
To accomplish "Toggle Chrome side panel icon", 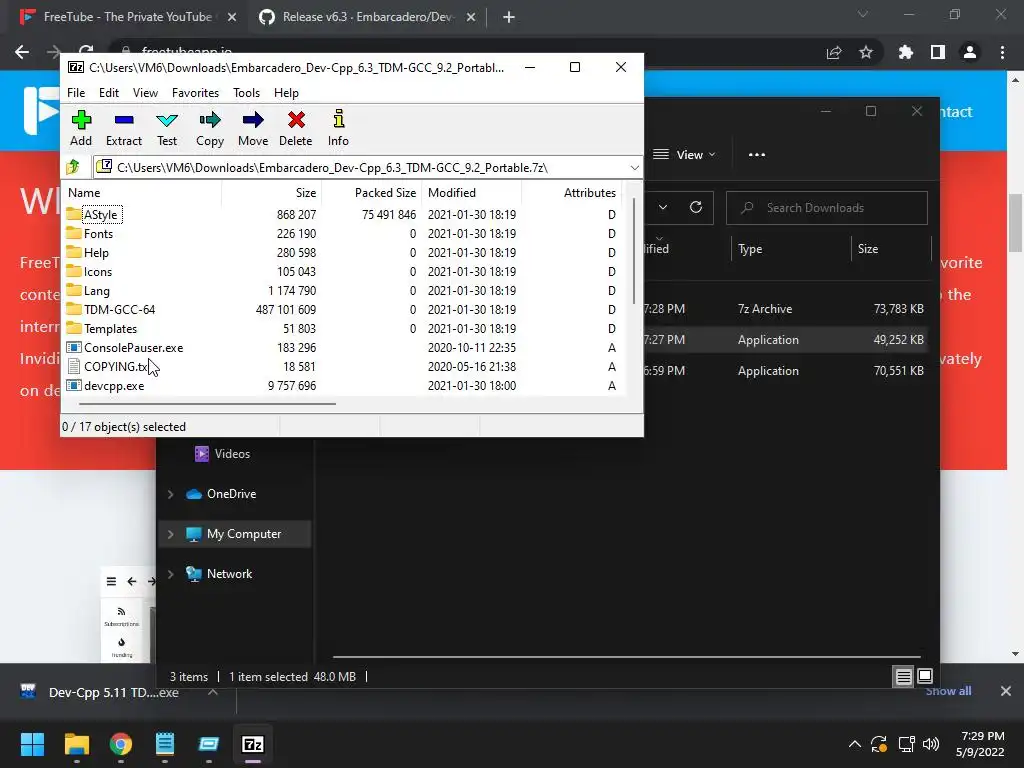I will (938, 52).
